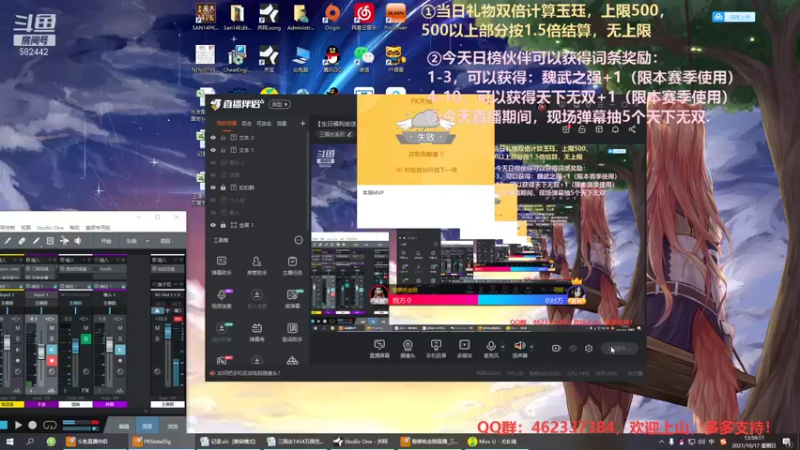
Task: Open the 网易云音乐 desktop shortcut
Action: click(x=364, y=17)
